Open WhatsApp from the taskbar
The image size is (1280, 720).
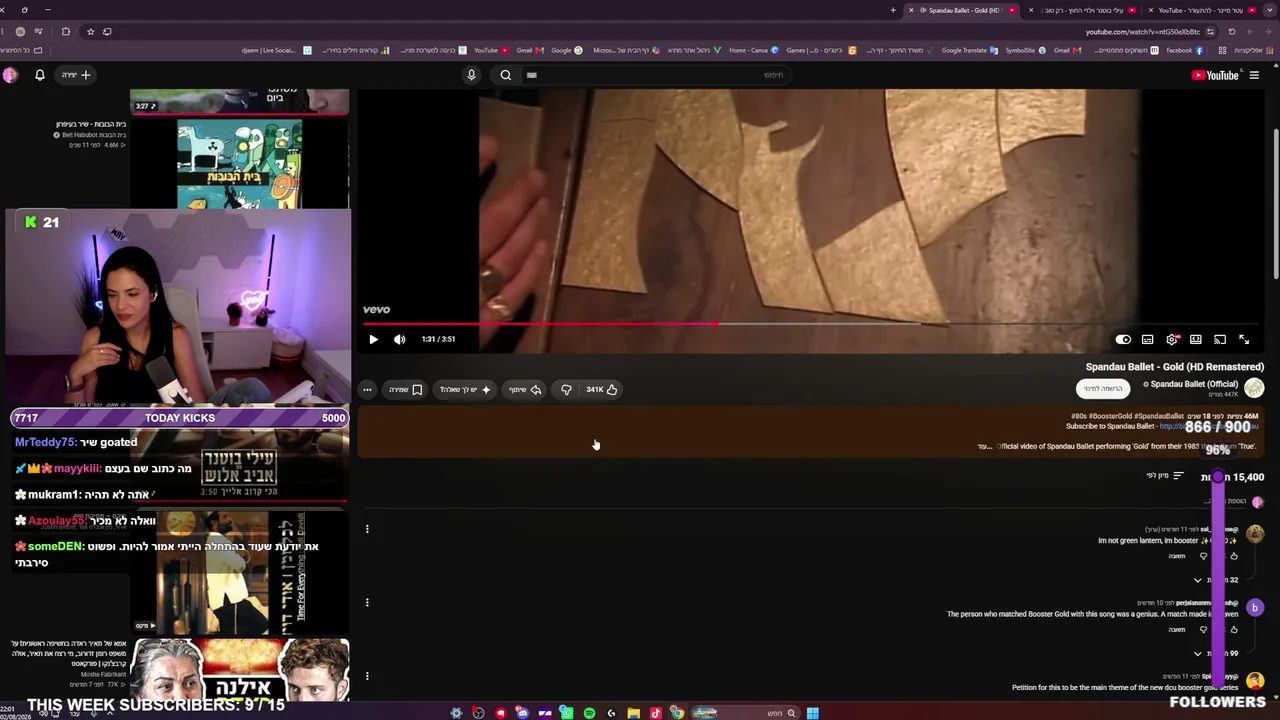[x=567, y=713]
